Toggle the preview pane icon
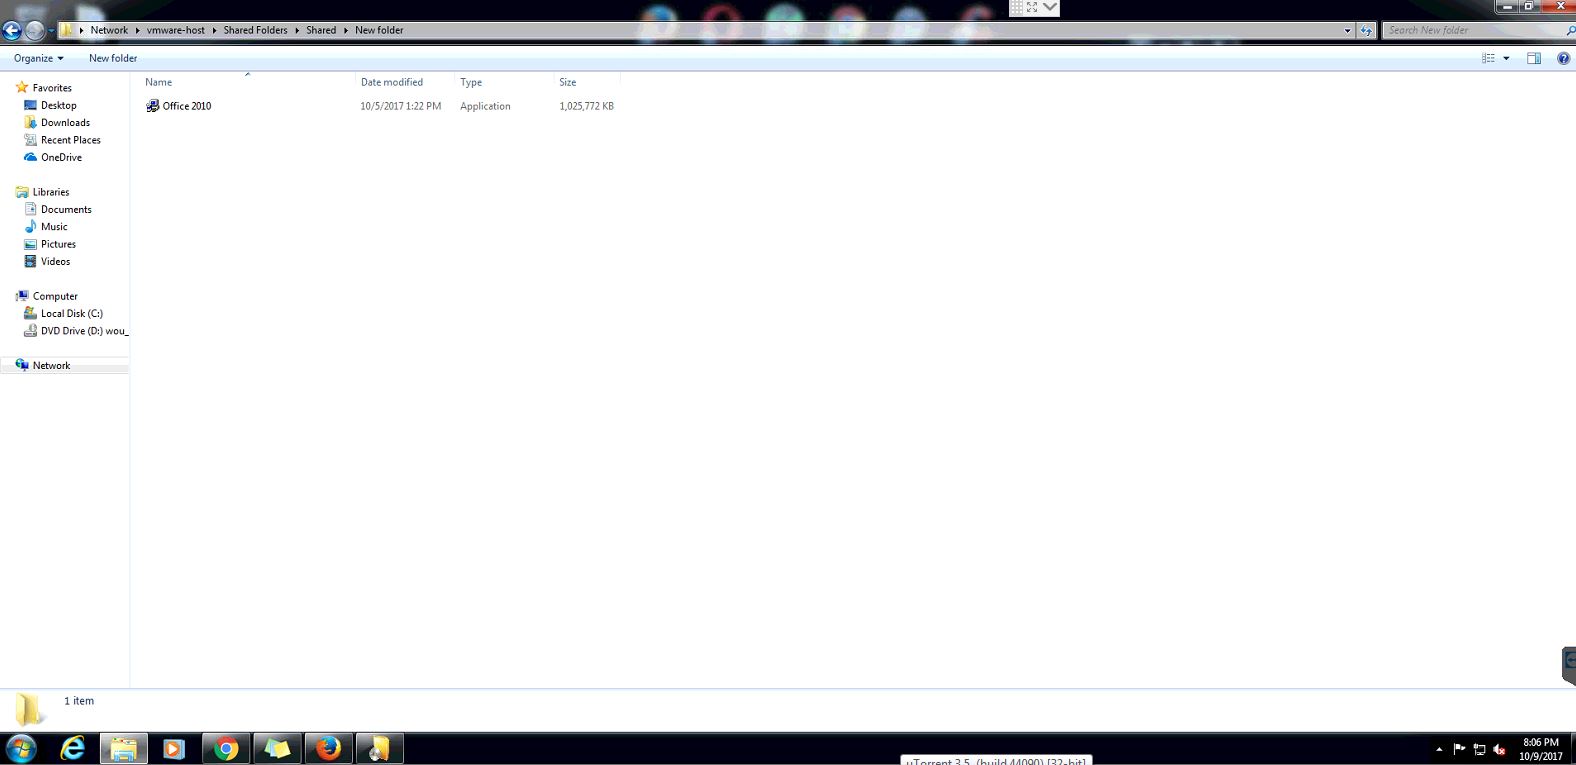This screenshot has width=1576, height=765. tap(1534, 58)
